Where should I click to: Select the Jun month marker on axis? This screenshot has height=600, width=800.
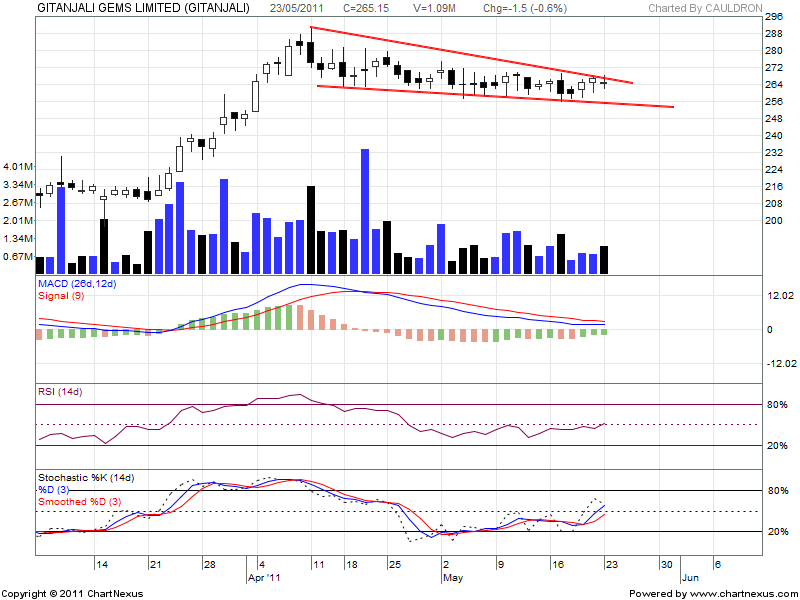coord(689,578)
